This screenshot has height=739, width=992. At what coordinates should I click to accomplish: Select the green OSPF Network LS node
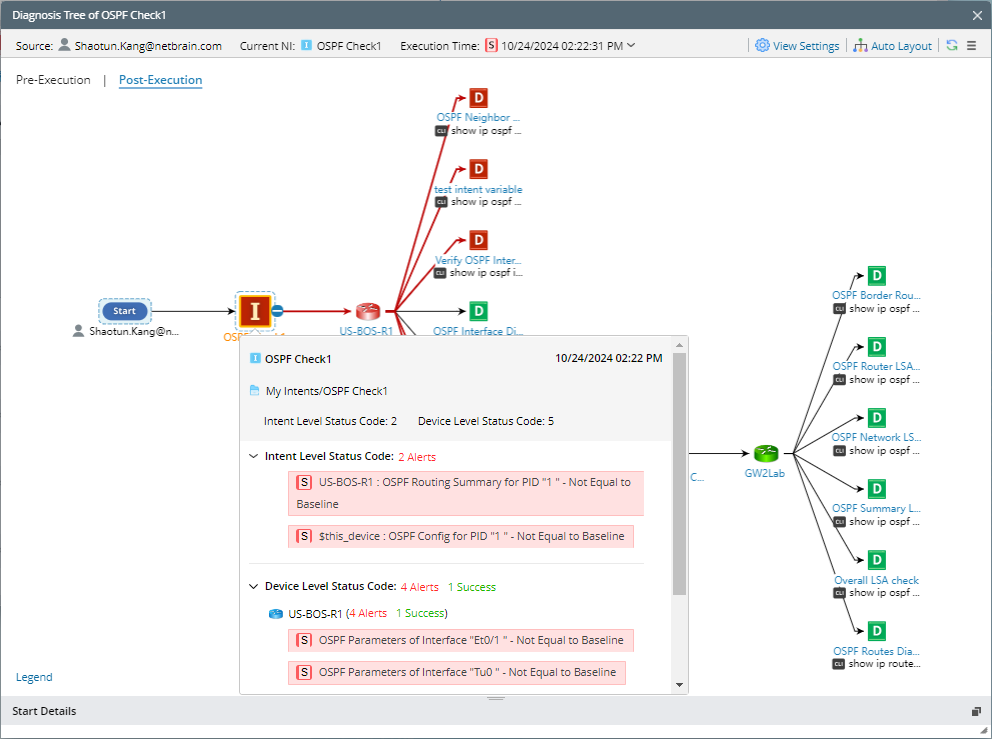[x=876, y=417]
